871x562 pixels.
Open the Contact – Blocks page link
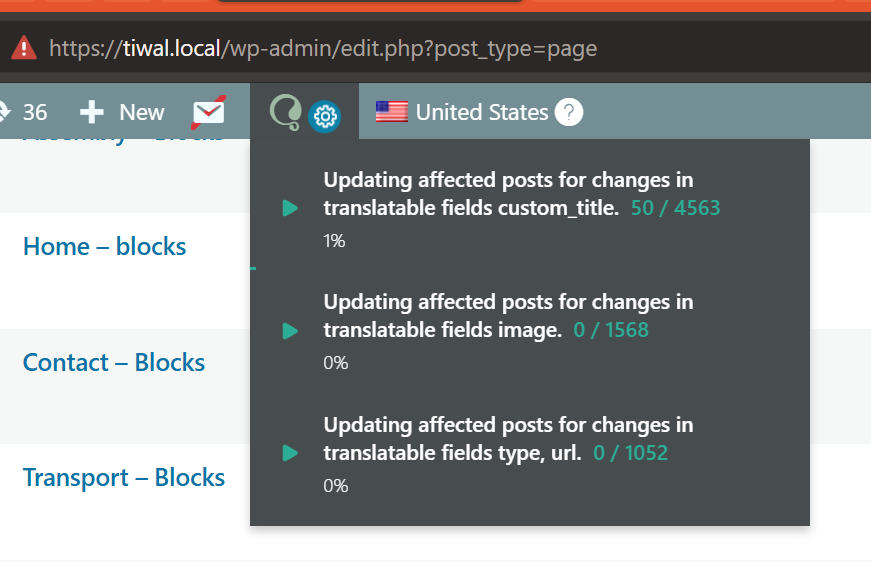[114, 362]
